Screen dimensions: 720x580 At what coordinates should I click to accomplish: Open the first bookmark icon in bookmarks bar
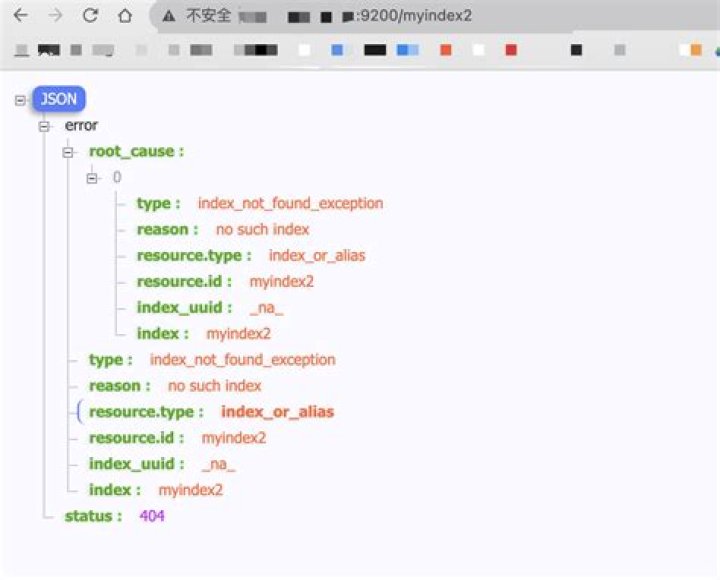pos(22,50)
